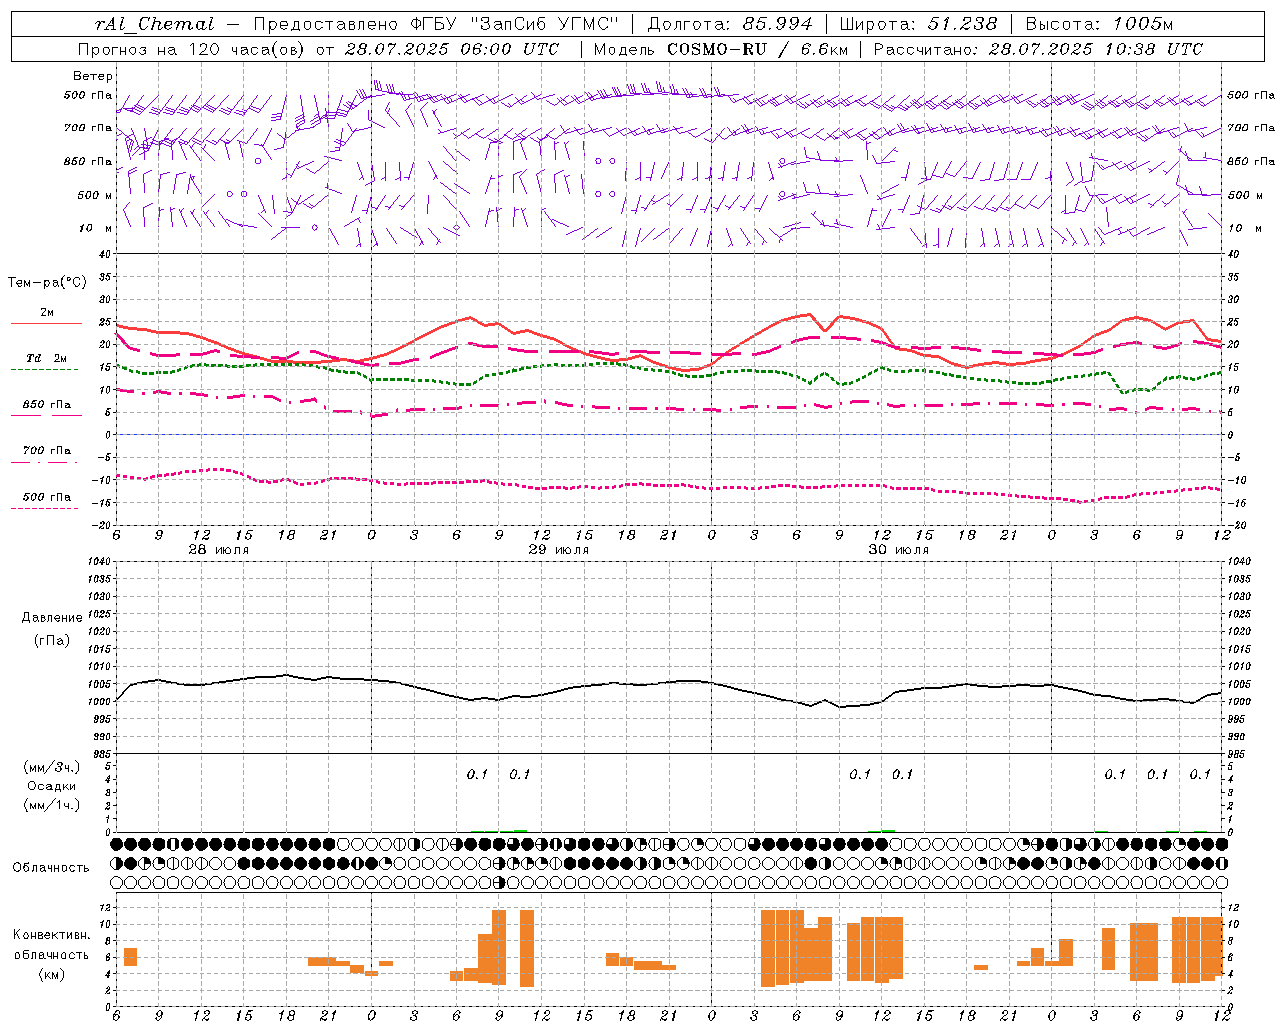Click the 30 июля date label
Viewport: 1280px width, 1024px height.
[x=899, y=550]
